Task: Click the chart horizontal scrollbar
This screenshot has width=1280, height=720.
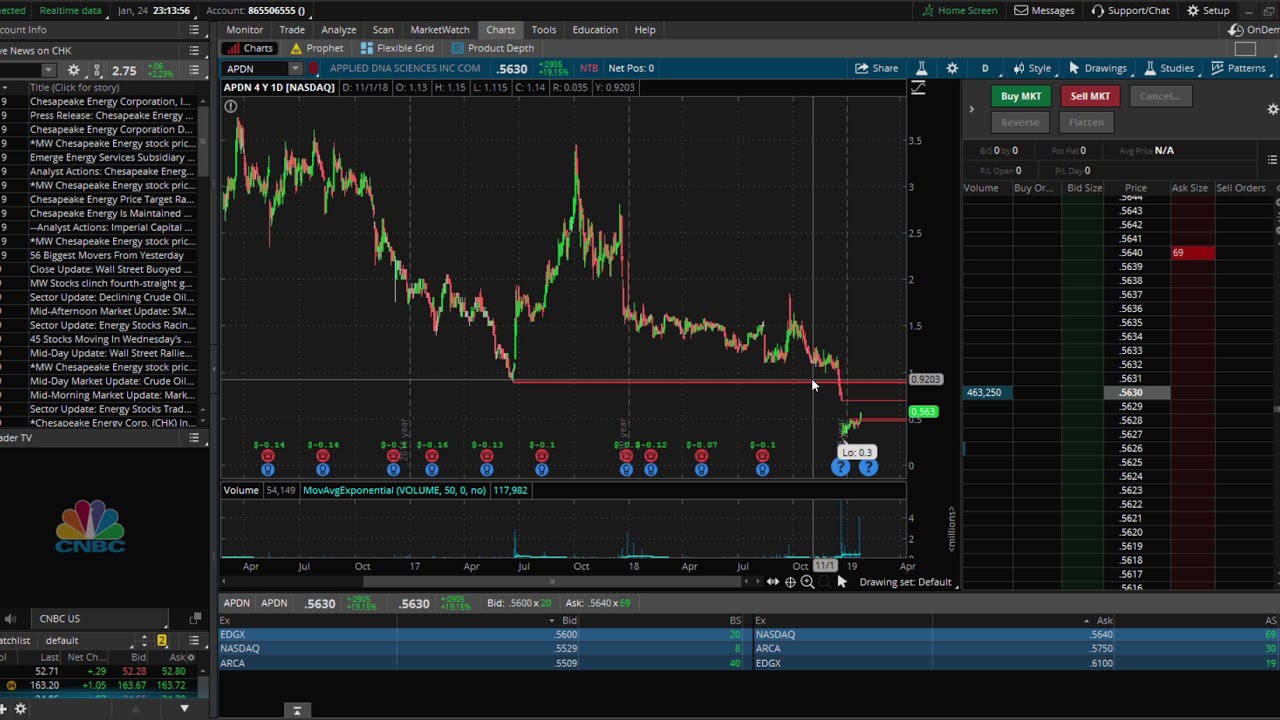Action: click(552, 581)
